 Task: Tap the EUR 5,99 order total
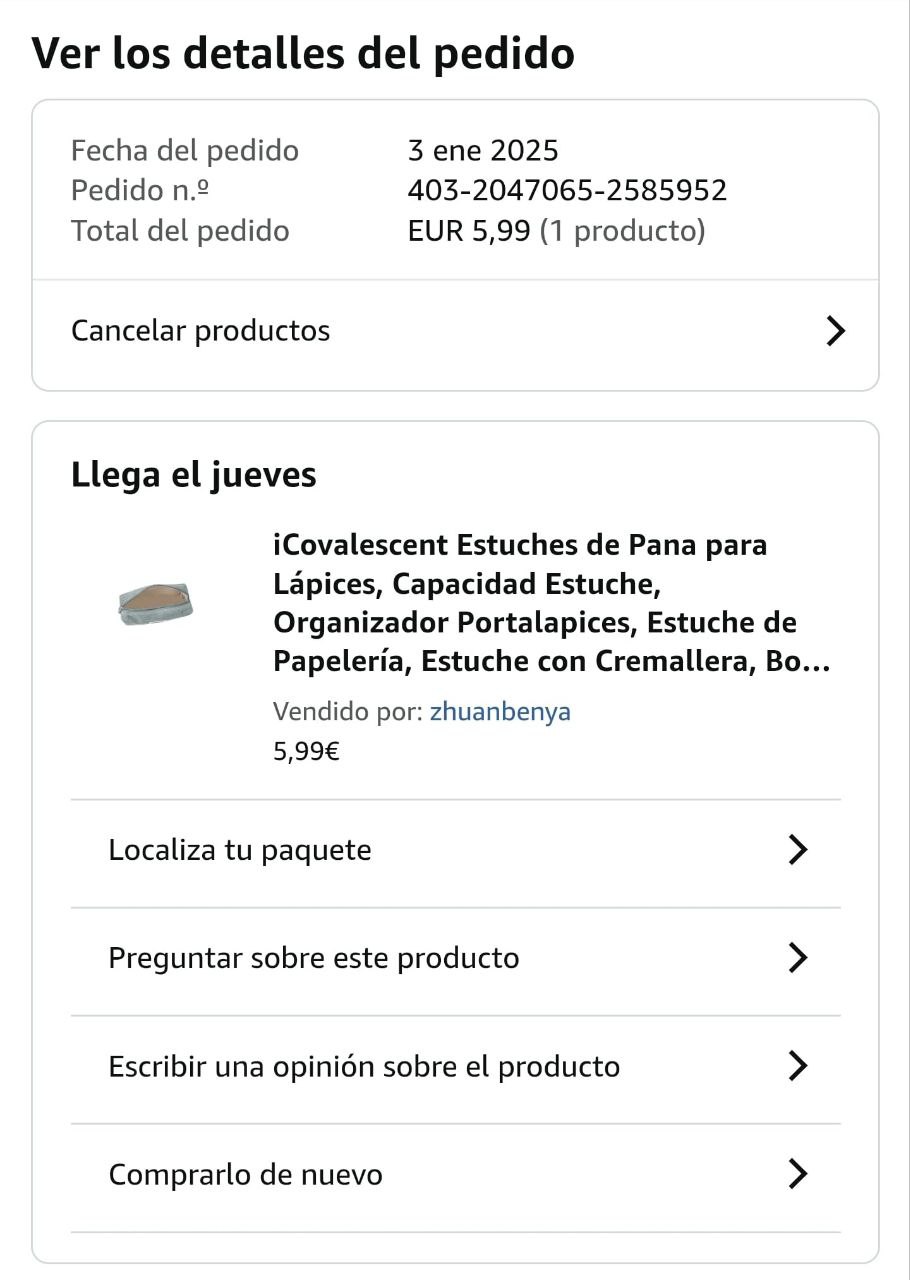(x=469, y=231)
